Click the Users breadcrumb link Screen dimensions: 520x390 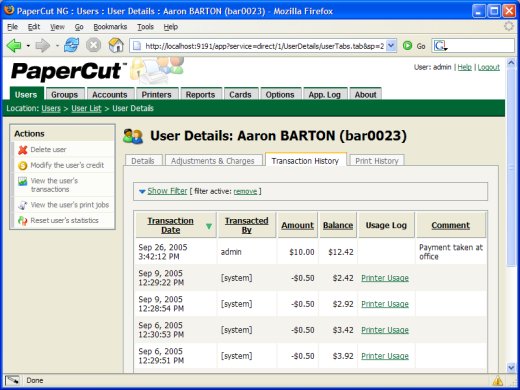(51, 108)
